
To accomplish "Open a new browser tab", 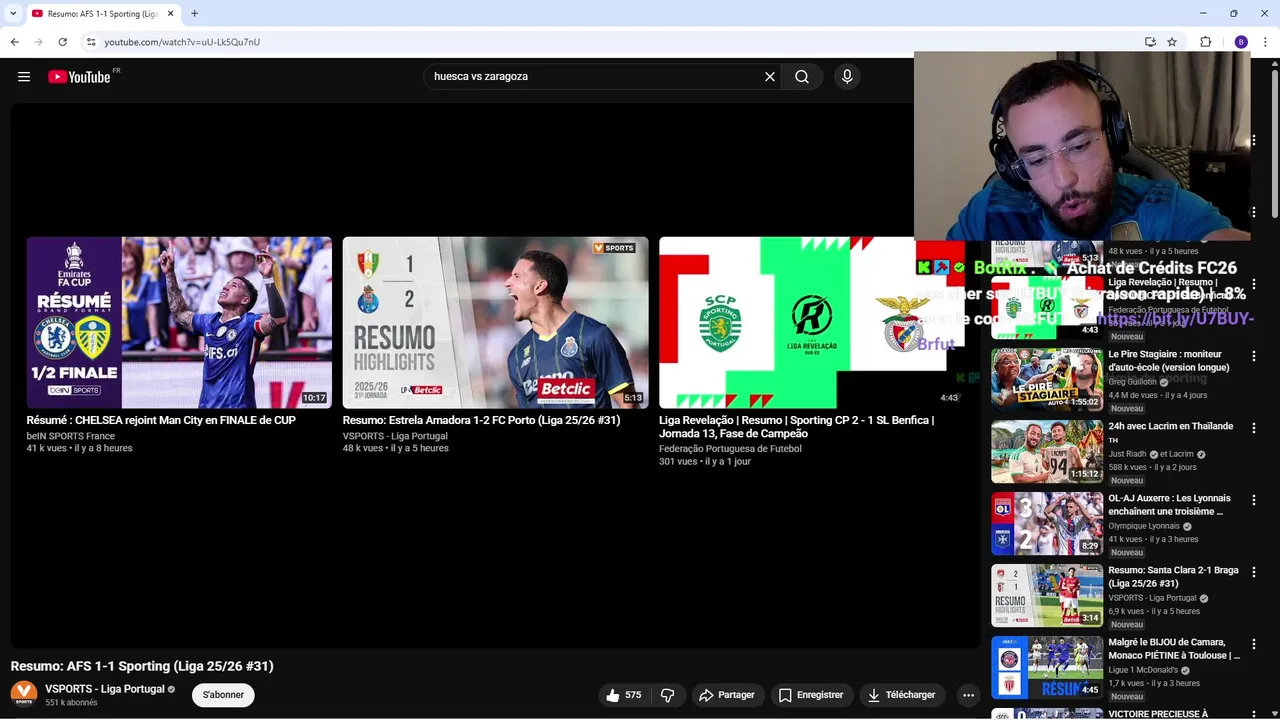I will click(194, 14).
